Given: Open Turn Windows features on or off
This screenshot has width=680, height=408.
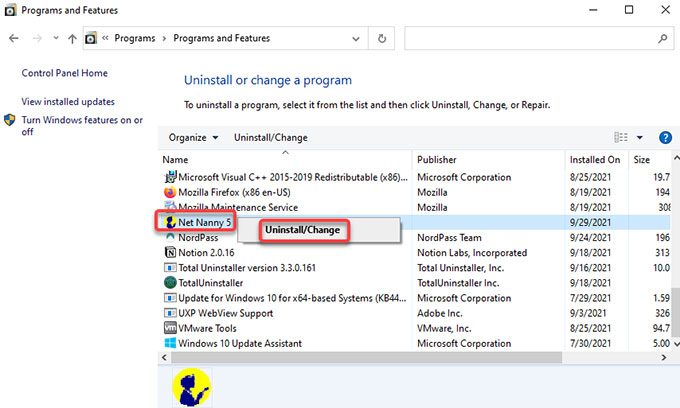Looking at the screenshot, I should click(82, 126).
